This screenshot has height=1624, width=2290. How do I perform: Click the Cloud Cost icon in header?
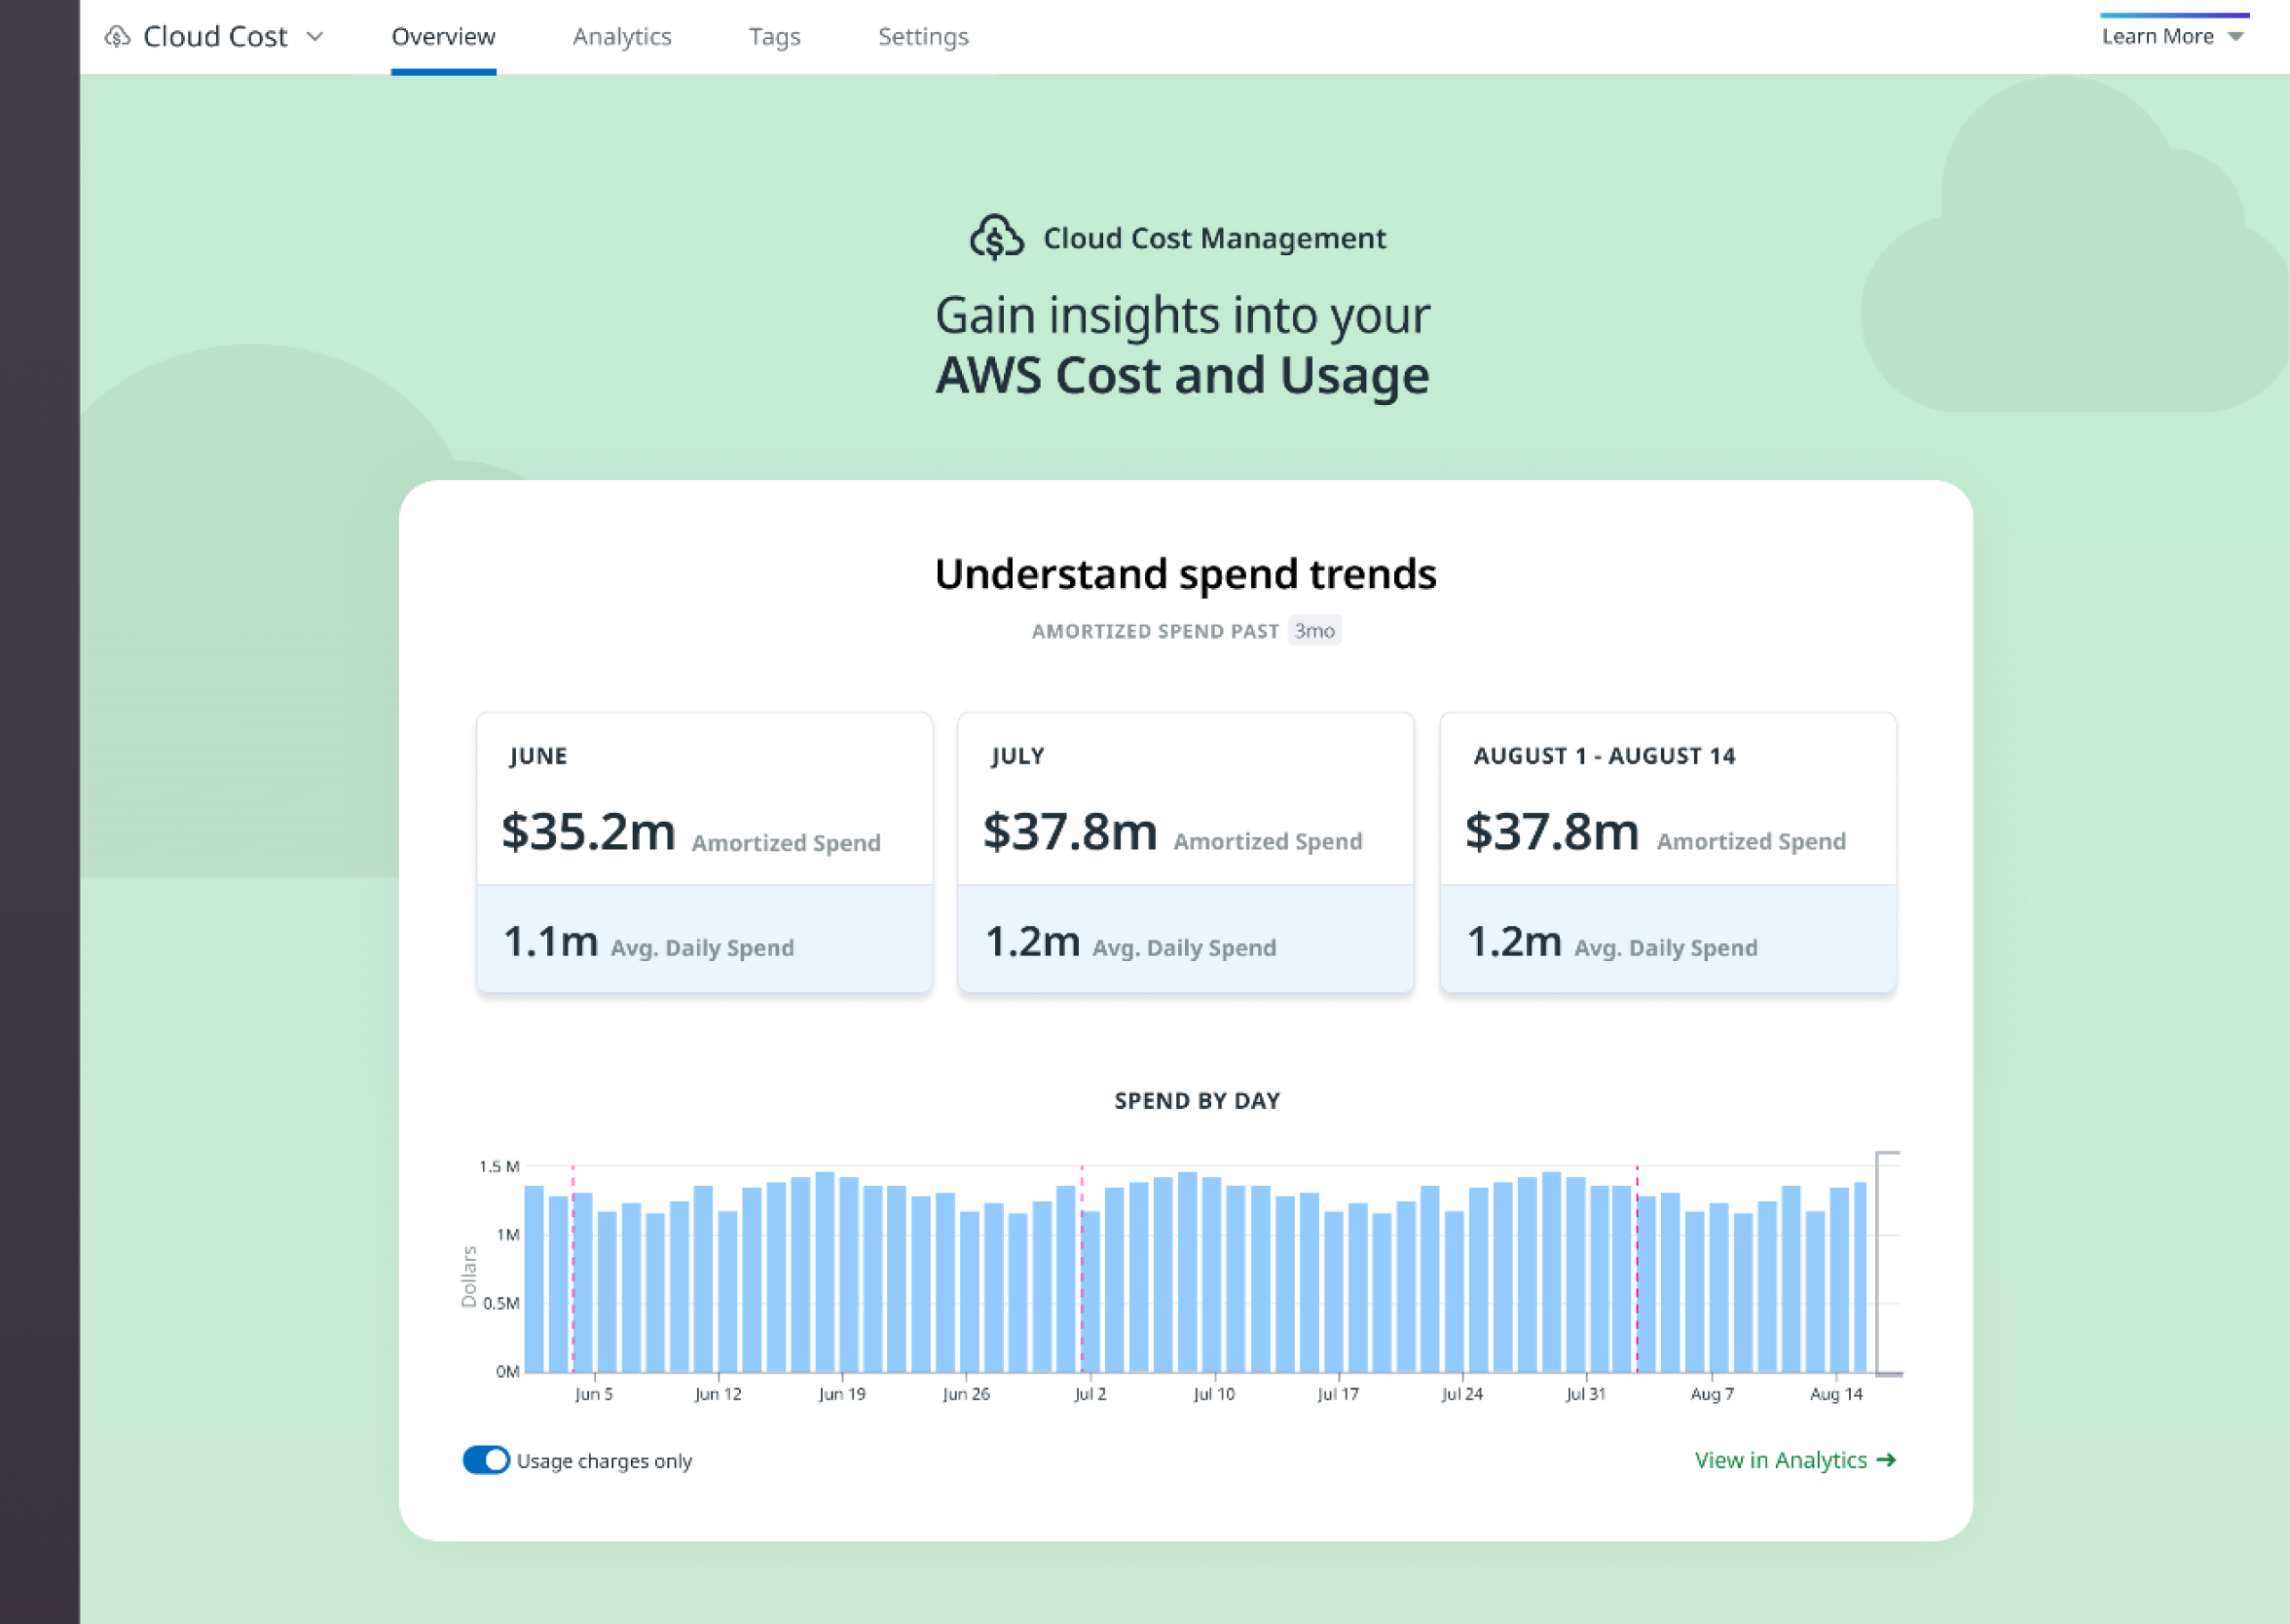[x=117, y=37]
